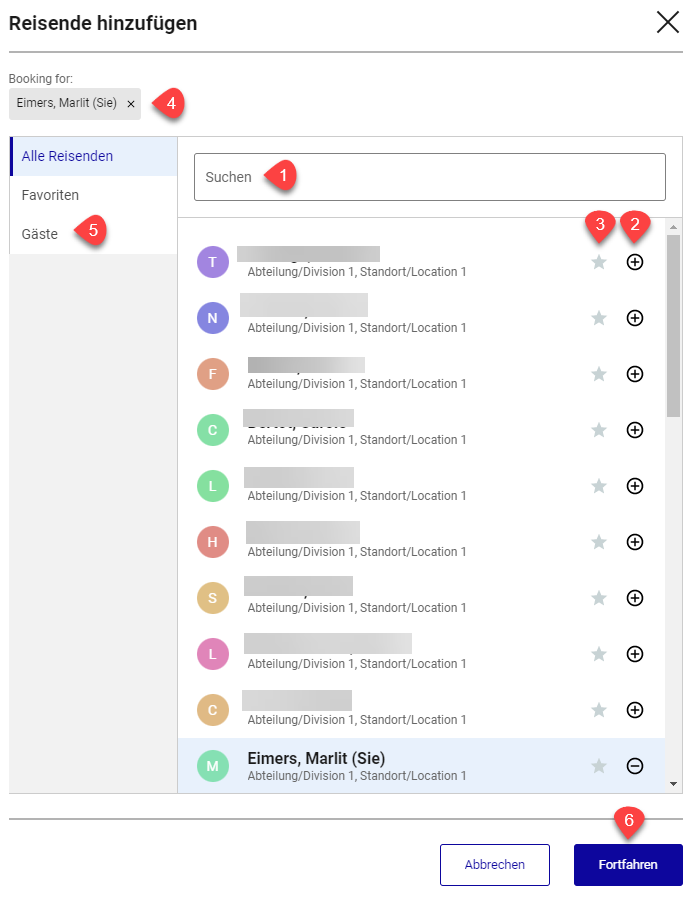Add the traveler with tan C avatar
686x897 pixels.
point(635,710)
